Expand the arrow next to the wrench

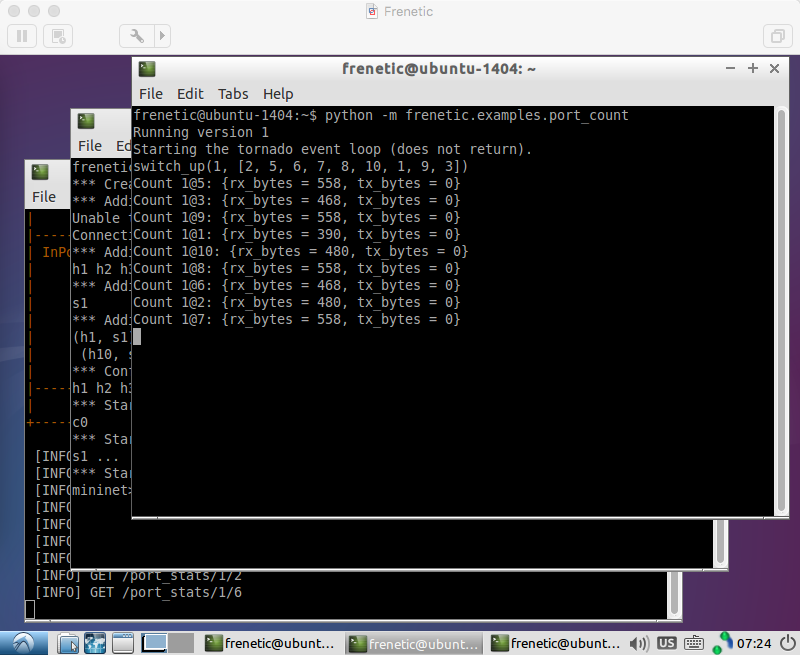tap(162, 36)
